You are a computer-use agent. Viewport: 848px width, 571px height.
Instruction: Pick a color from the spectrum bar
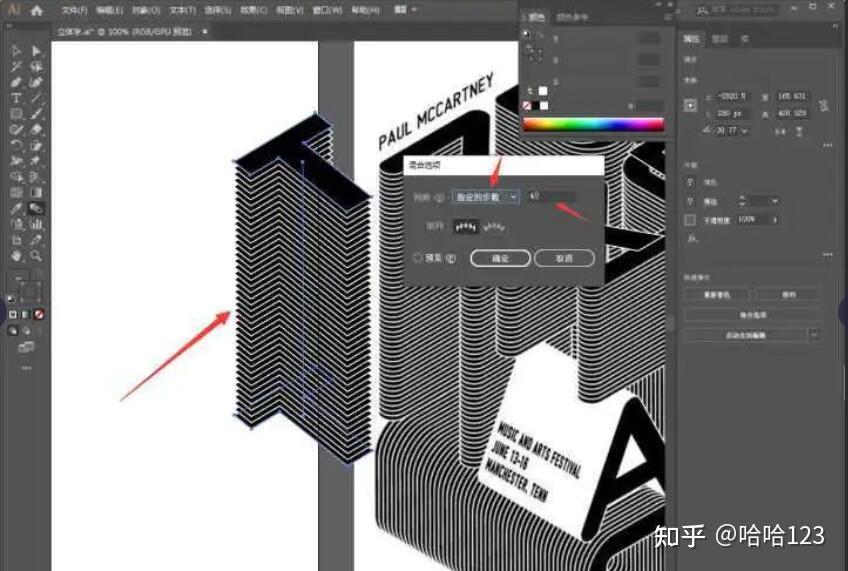[593, 125]
